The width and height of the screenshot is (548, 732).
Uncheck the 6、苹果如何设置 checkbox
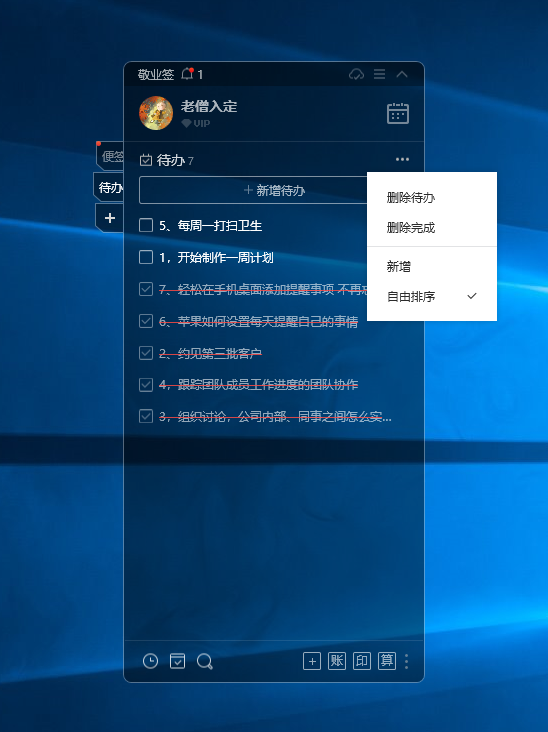(146, 321)
